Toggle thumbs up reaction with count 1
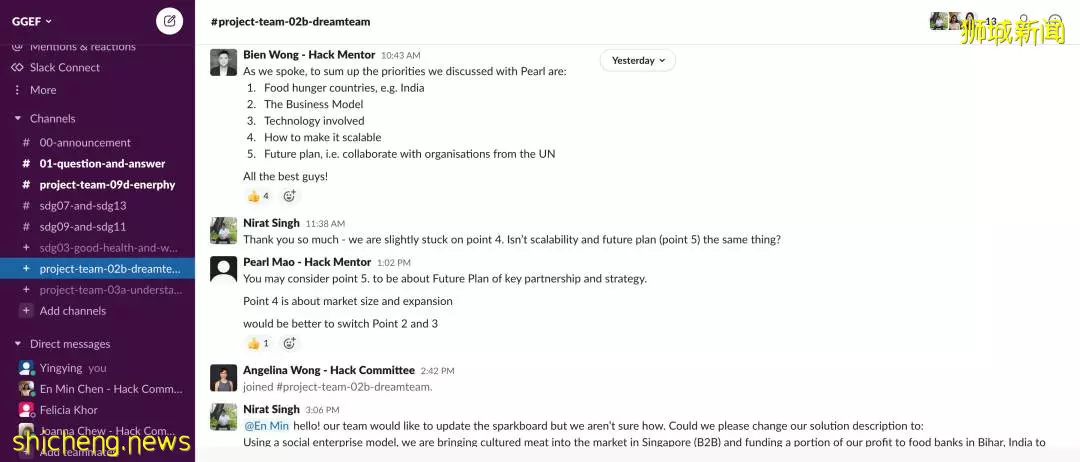Image resolution: width=1080 pixels, height=462 pixels. pos(258,343)
